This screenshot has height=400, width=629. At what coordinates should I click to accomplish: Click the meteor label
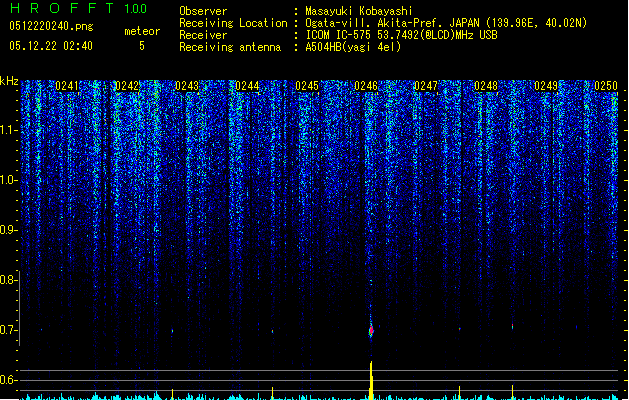pyautogui.click(x=142, y=31)
